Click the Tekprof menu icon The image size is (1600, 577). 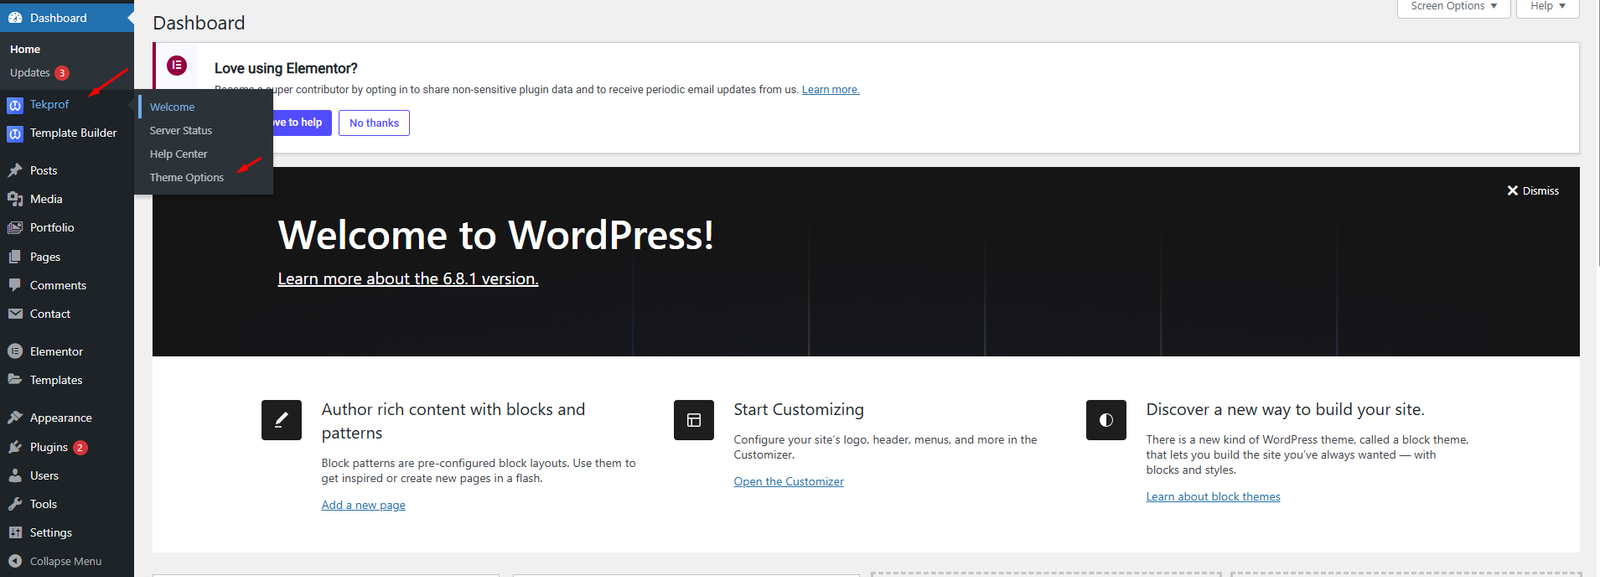coord(15,105)
